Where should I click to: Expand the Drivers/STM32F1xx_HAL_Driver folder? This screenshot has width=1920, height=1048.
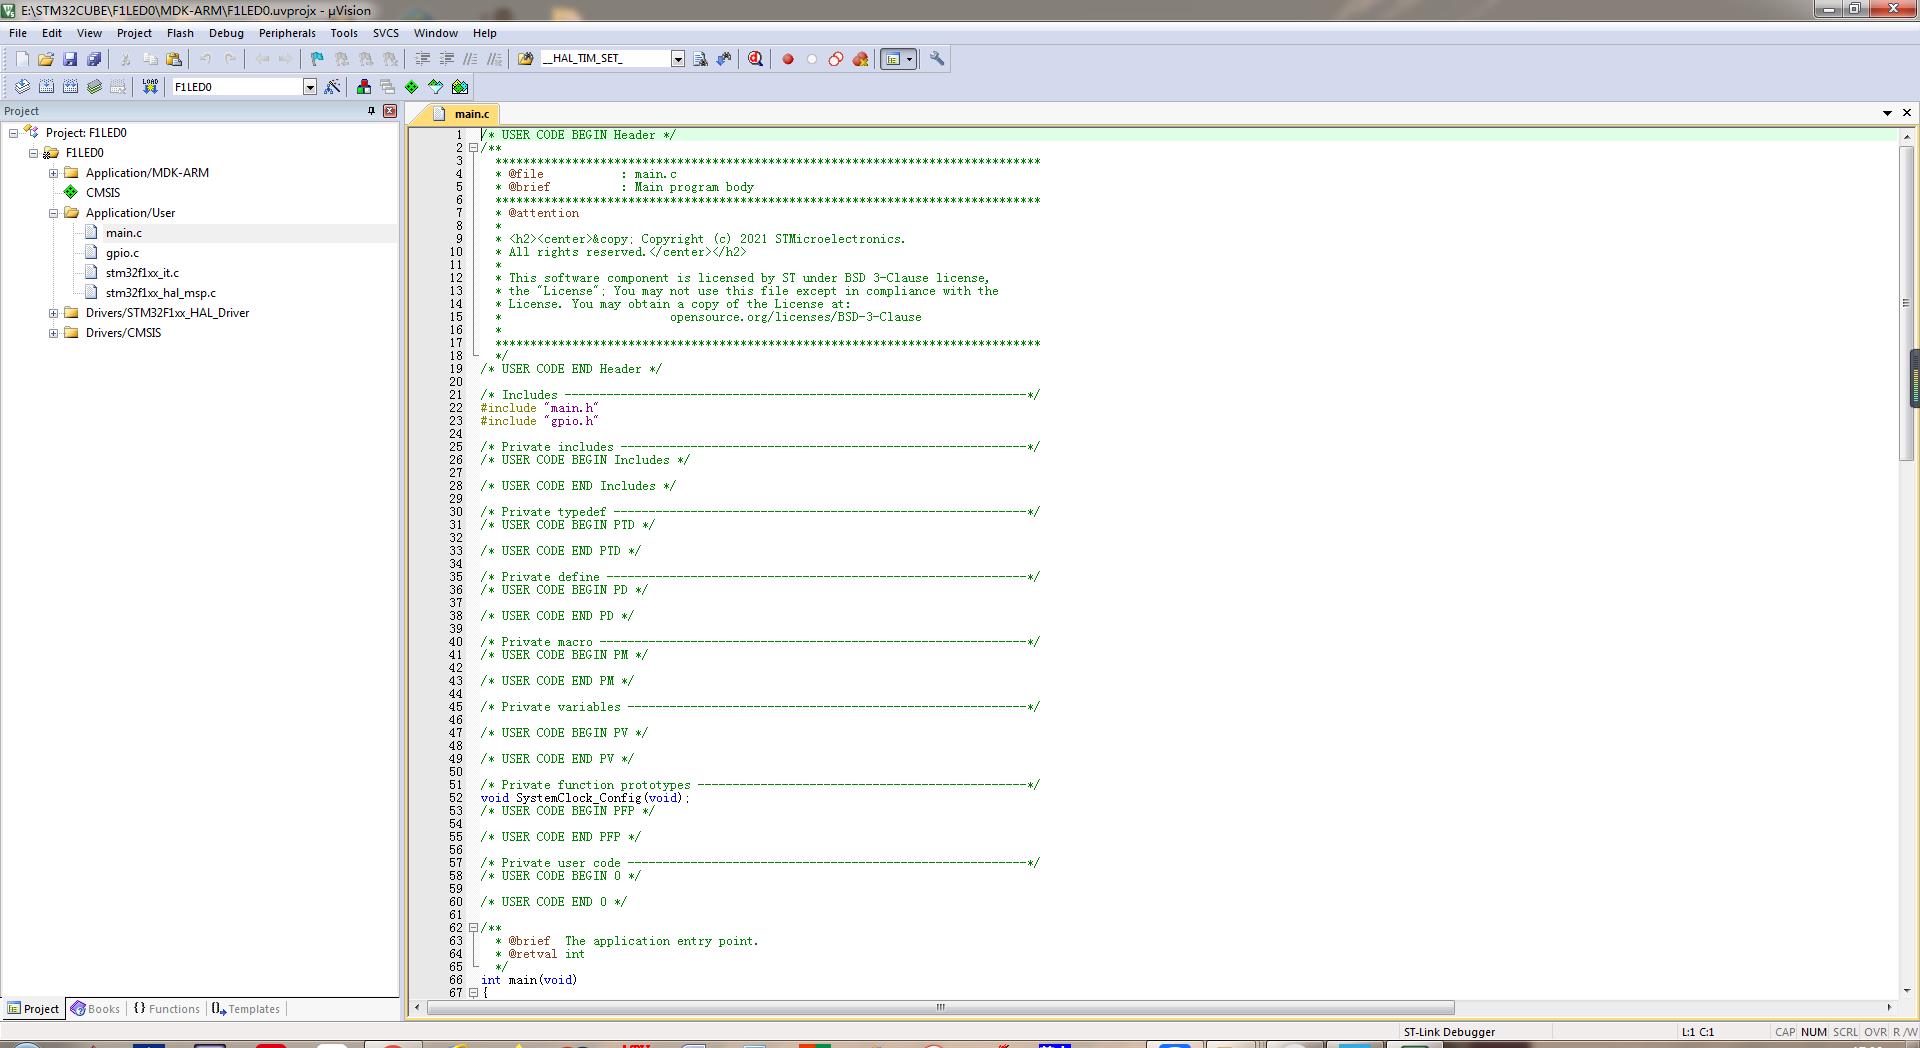pyautogui.click(x=53, y=313)
